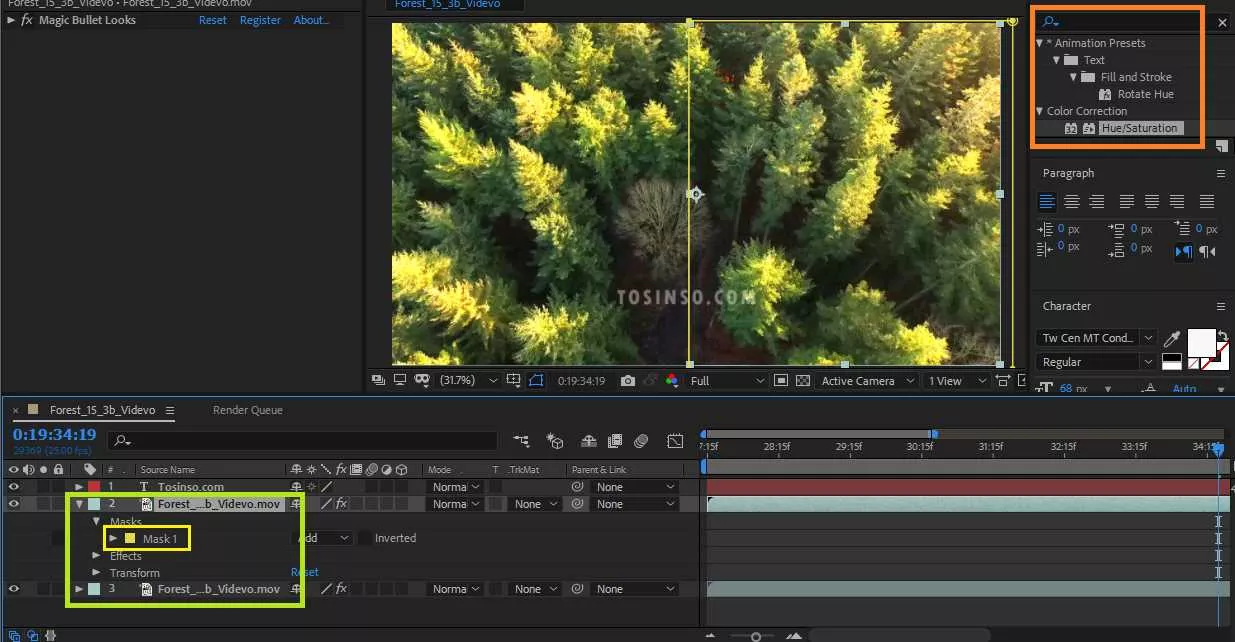This screenshot has height=642, width=1235.
Task: Expand Mask 1 properties
Action: 113,538
